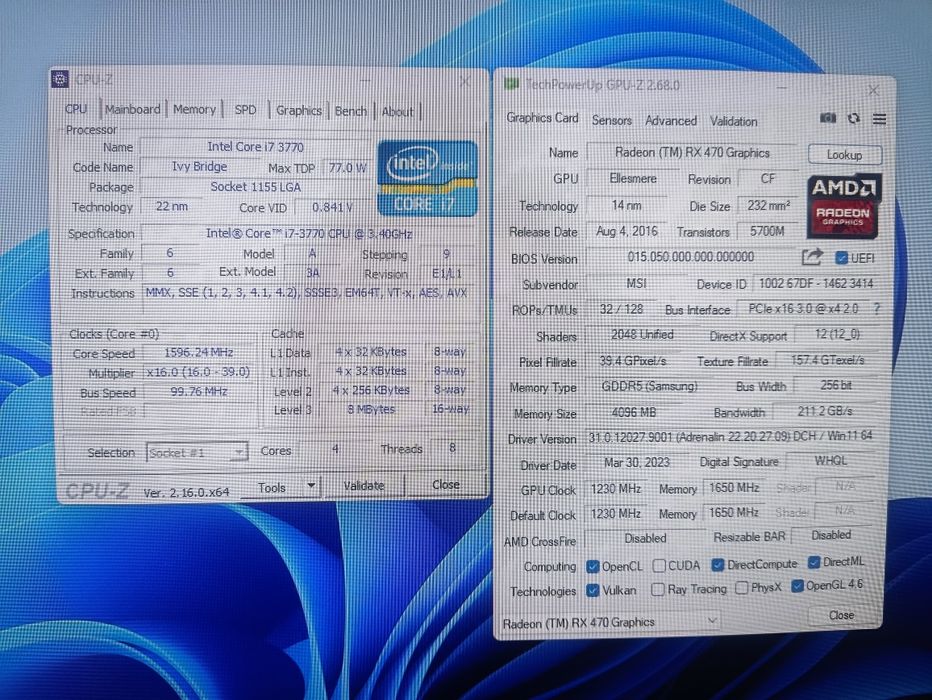Click the BIOS Version value field
932x700 pixels.
pyautogui.click(x=691, y=257)
